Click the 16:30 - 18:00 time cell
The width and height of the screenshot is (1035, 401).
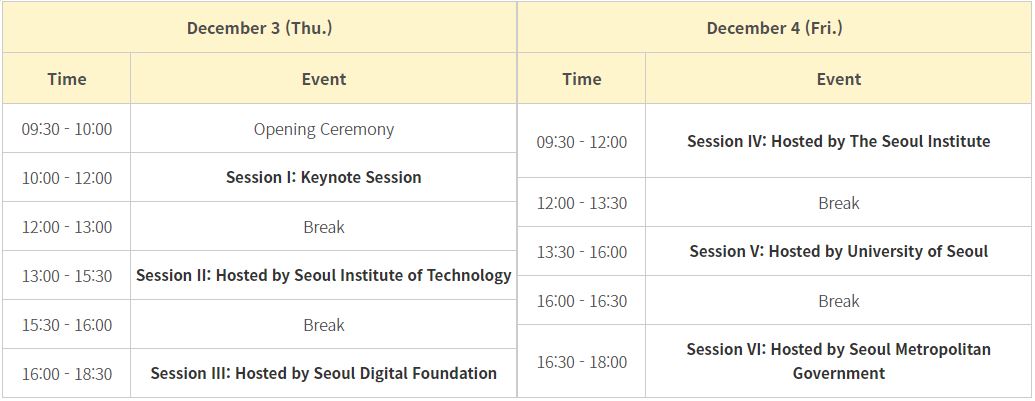pyautogui.click(x=582, y=361)
